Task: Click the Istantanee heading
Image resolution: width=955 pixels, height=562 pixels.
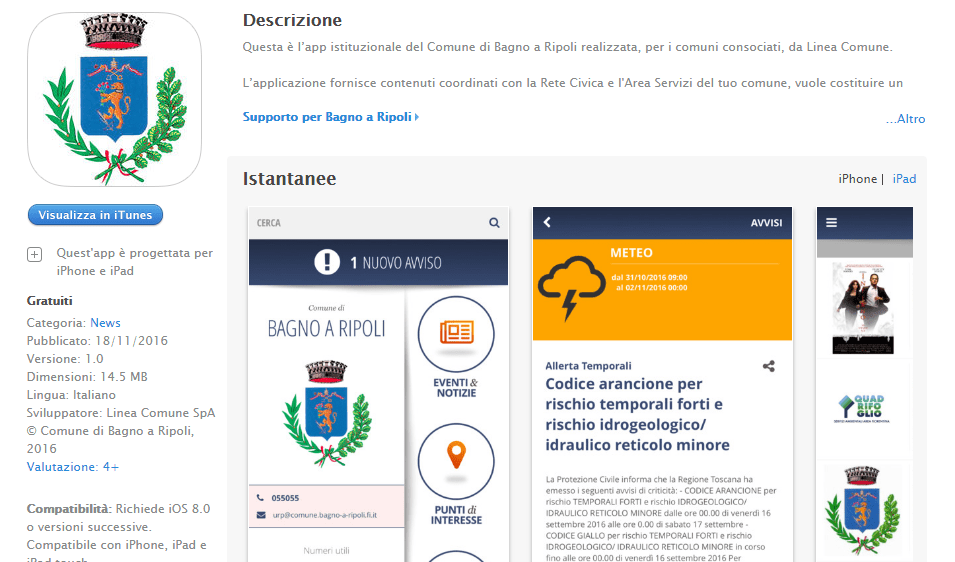Action: coord(289,178)
